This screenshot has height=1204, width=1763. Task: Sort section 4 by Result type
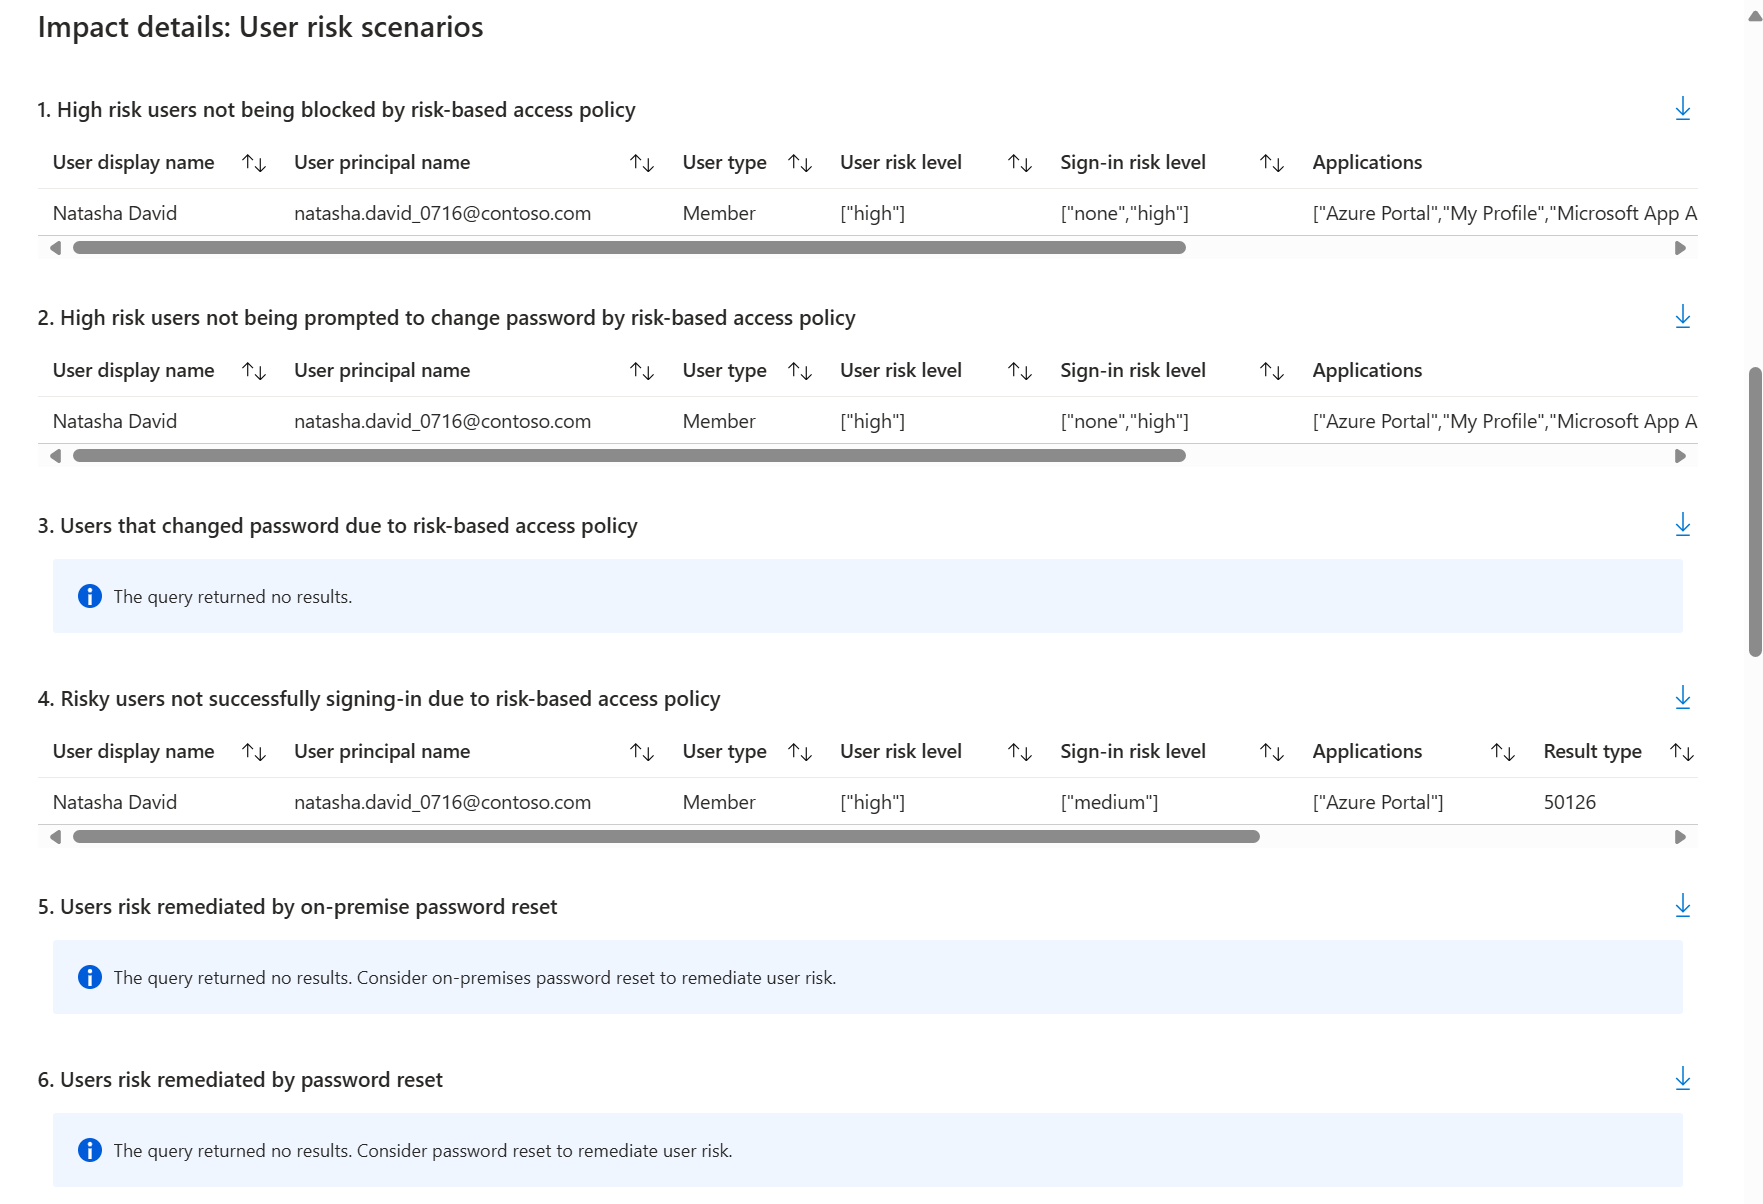click(1681, 752)
